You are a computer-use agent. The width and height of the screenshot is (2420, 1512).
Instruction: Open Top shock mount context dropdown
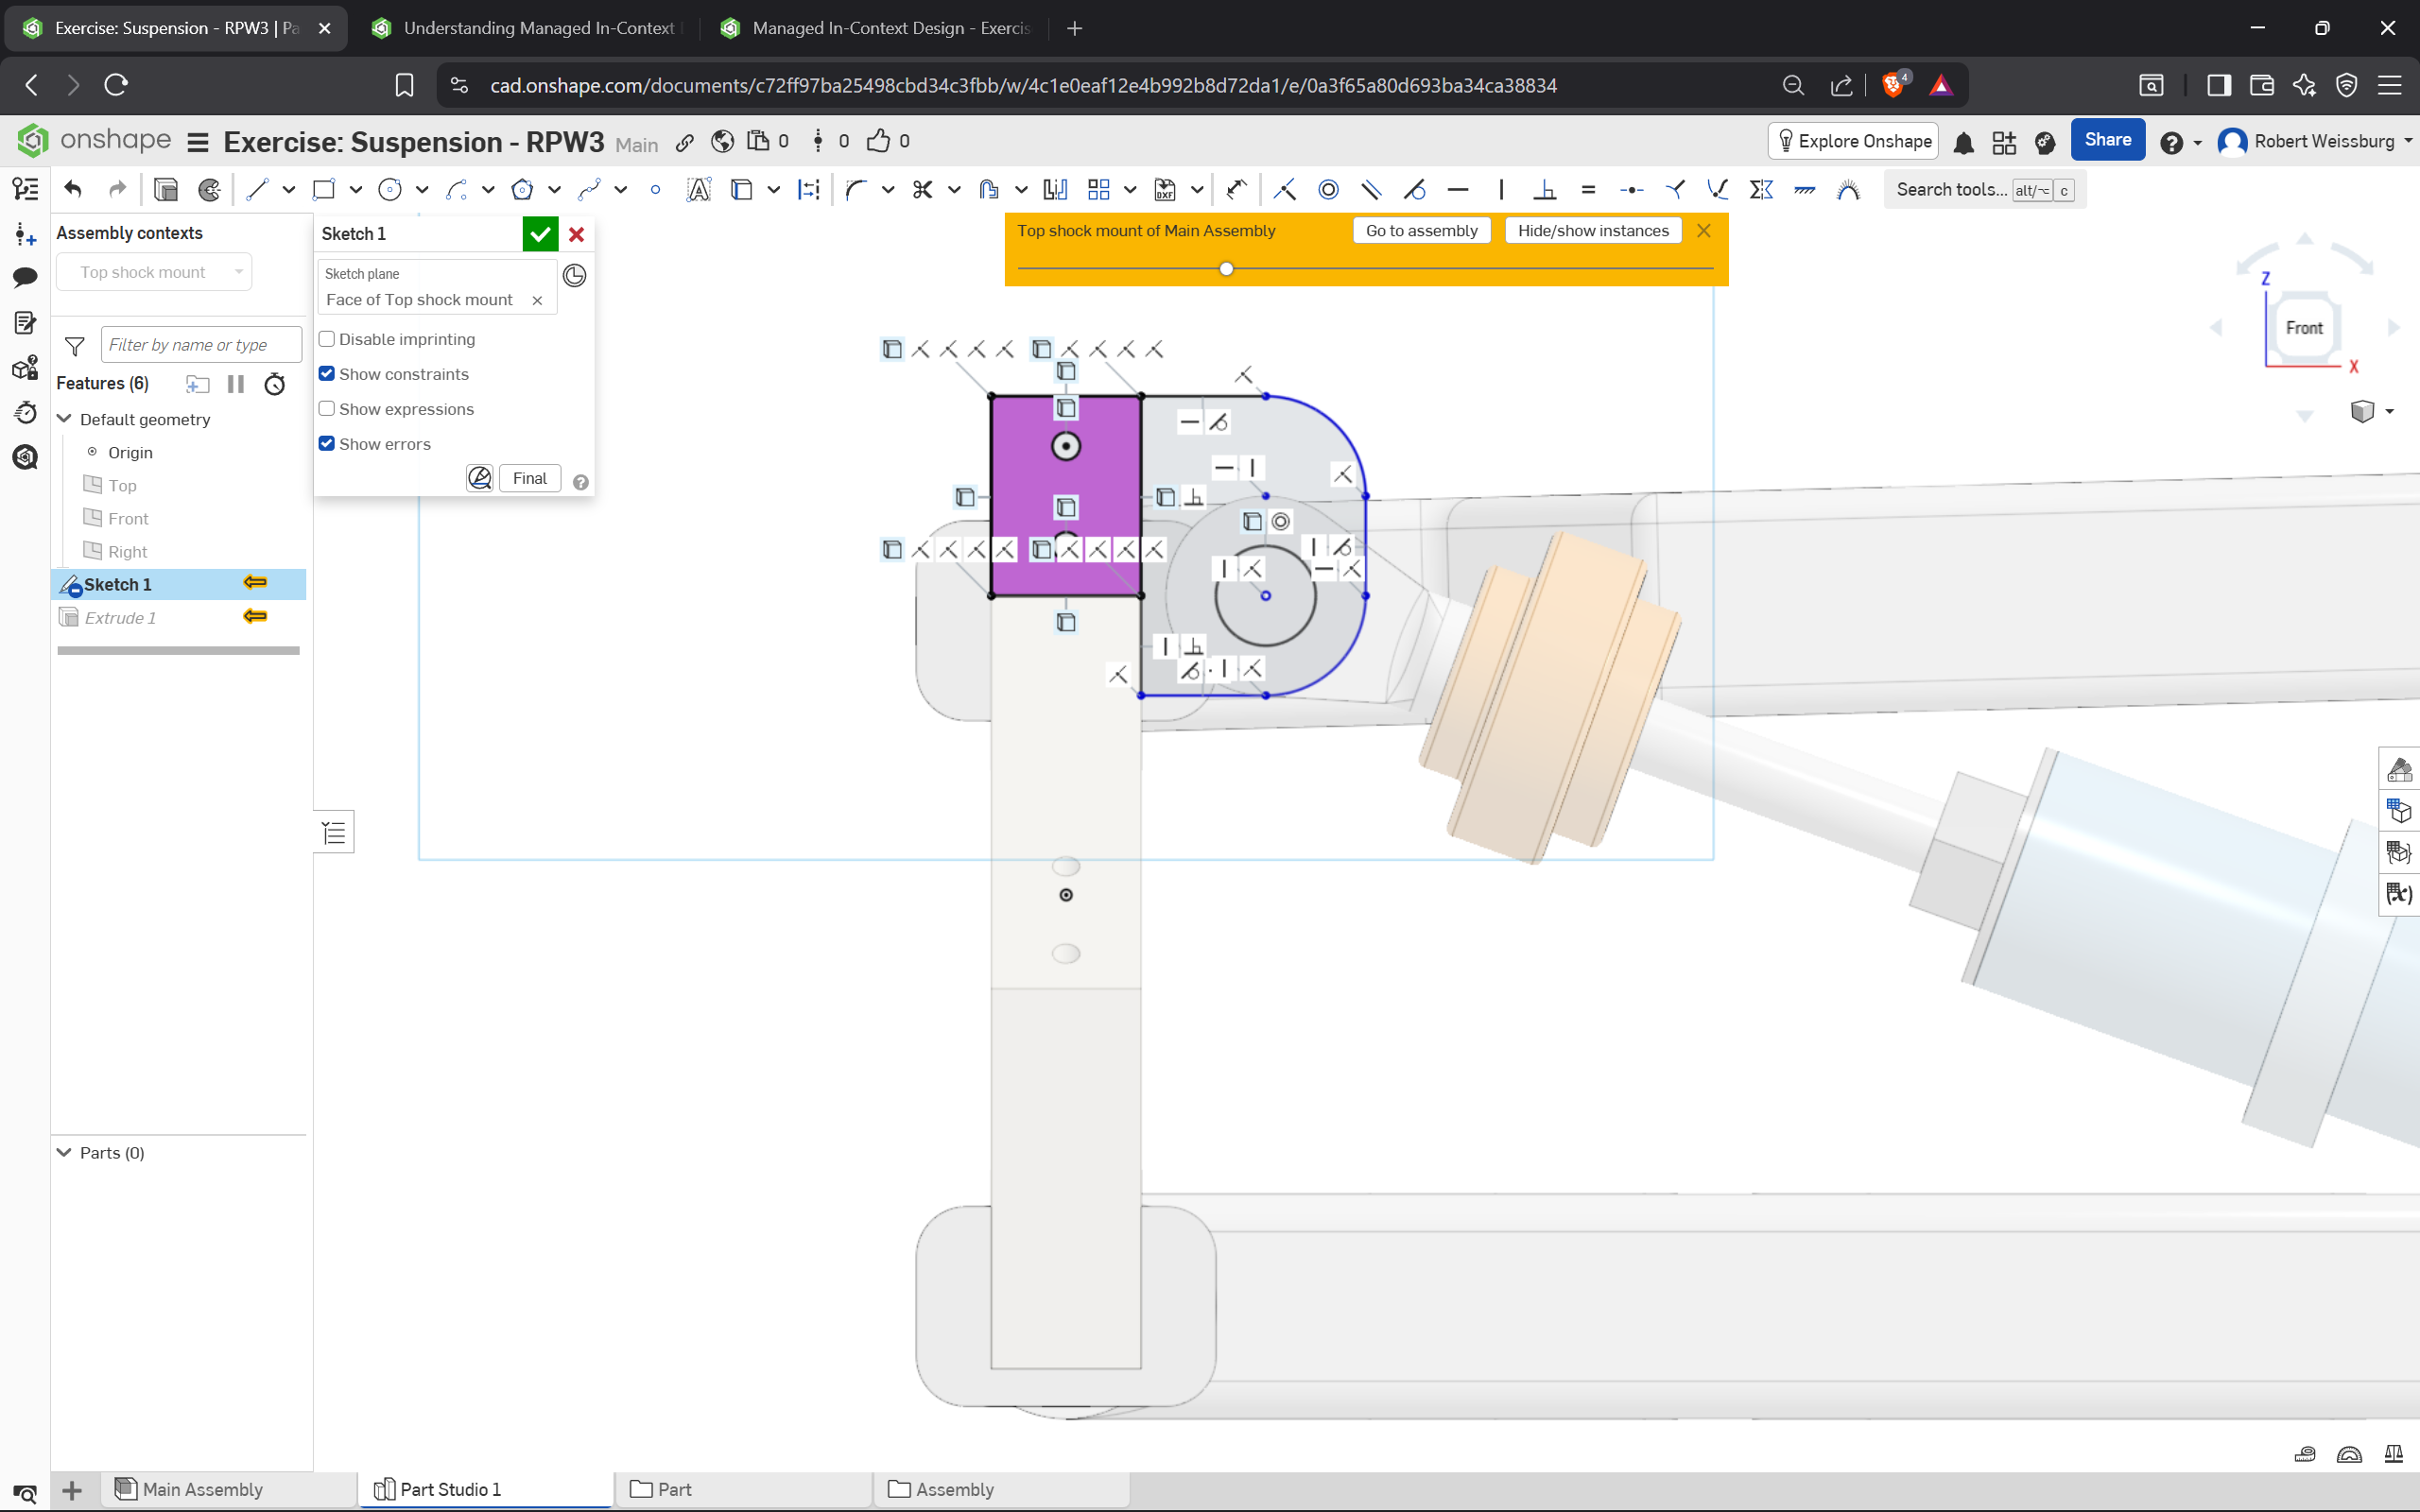(155, 272)
